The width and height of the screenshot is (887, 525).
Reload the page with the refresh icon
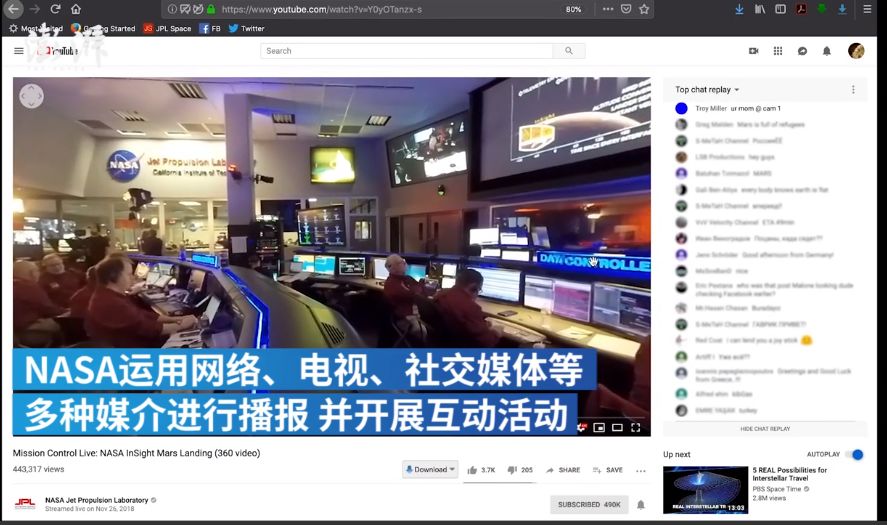coord(55,9)
